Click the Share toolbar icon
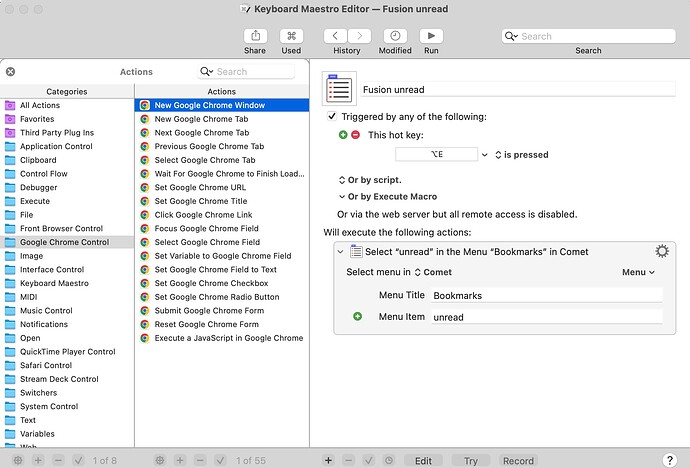 255,36
